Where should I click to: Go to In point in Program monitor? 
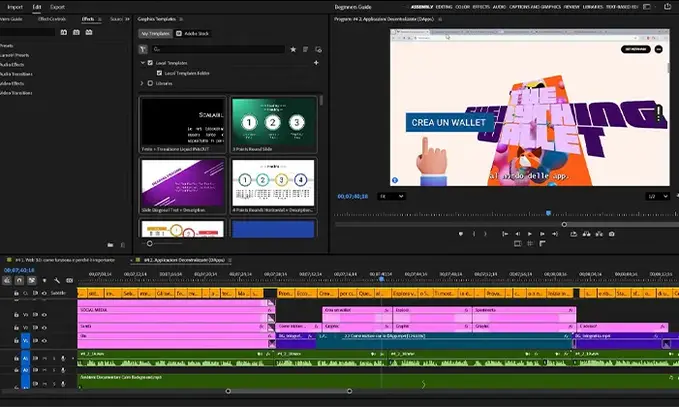coord(505,234)
